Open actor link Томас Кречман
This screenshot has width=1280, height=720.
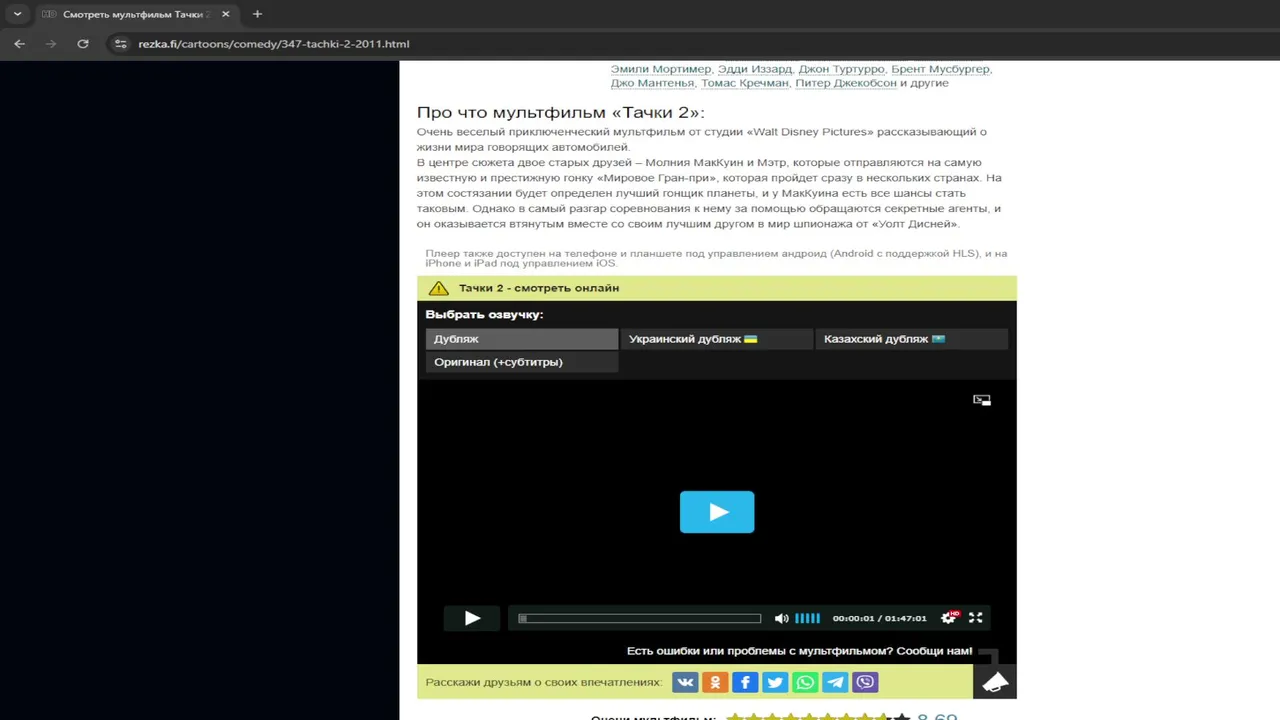click(744, 83)
